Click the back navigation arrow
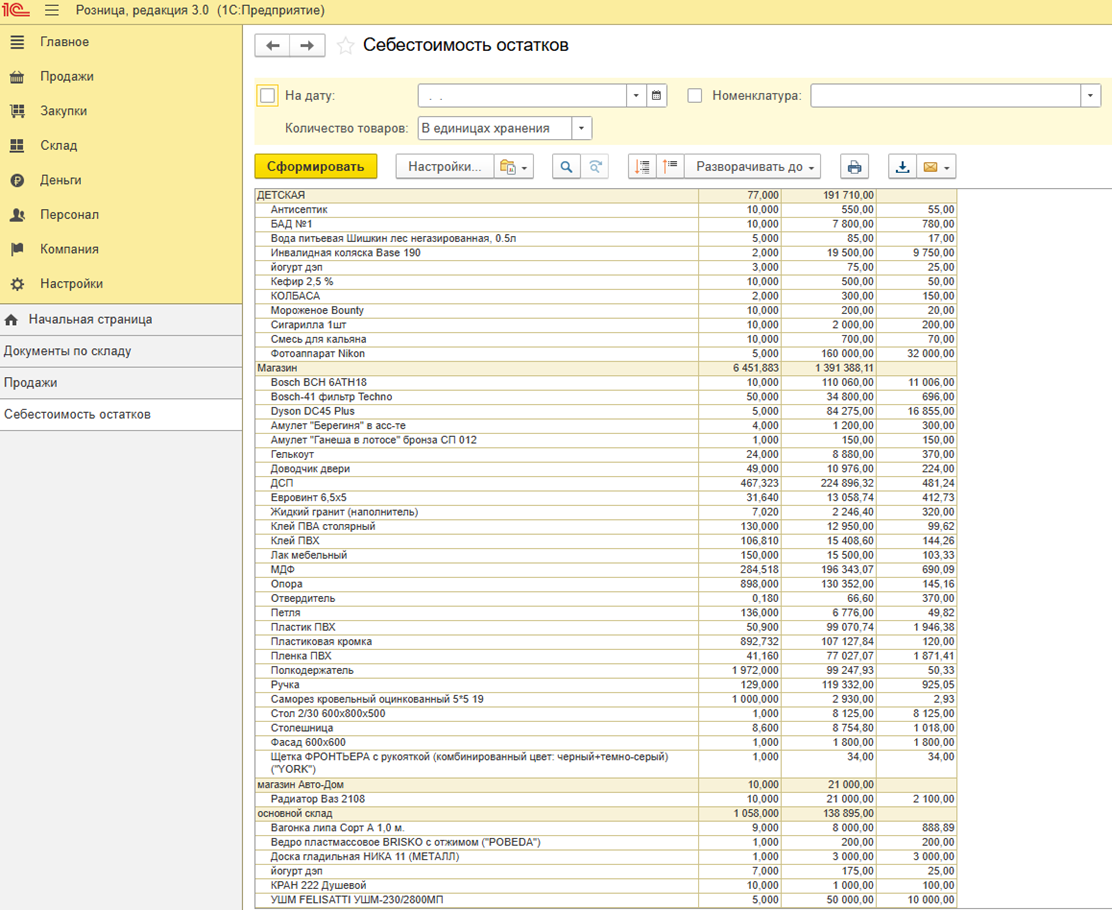Screen dimensions: 1112x910 pos(272,46)
